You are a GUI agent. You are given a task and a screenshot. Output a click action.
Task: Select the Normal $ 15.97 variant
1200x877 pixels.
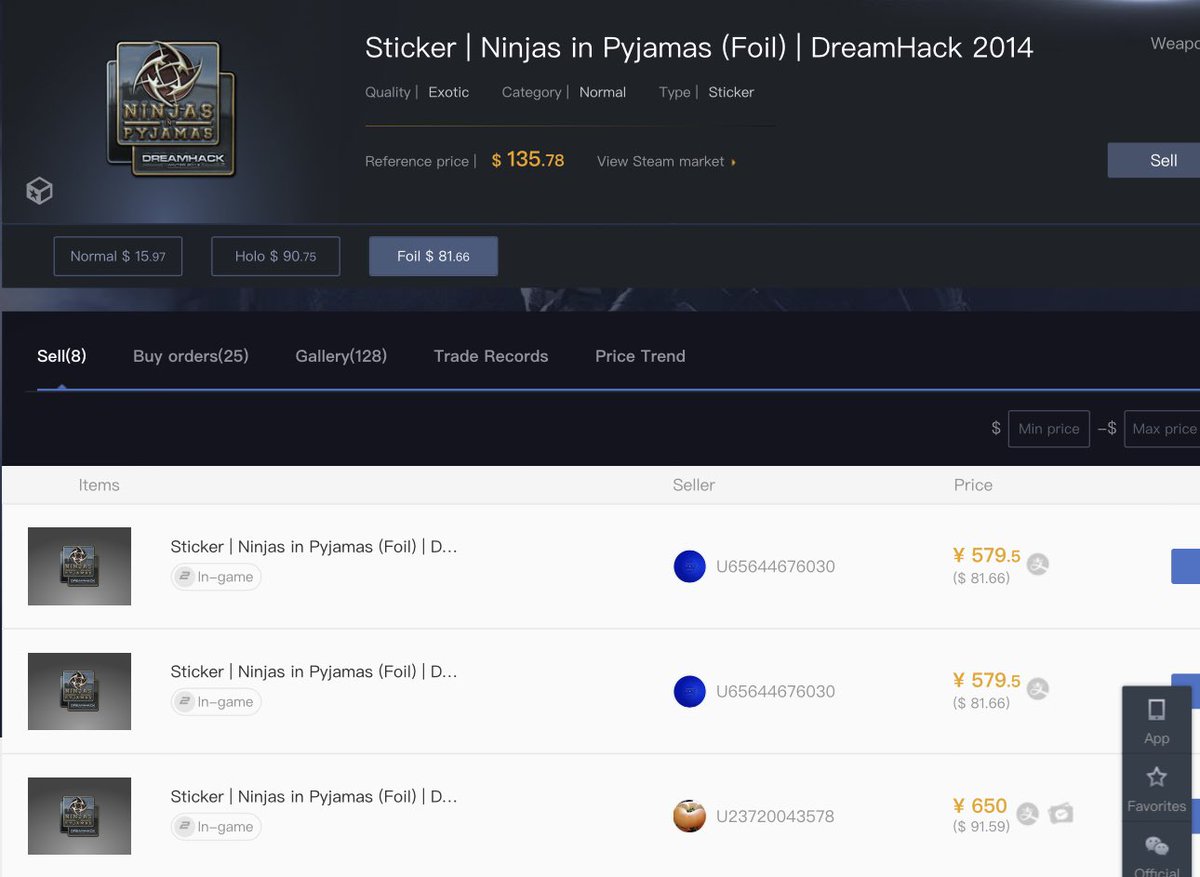[x=118, y=256]
